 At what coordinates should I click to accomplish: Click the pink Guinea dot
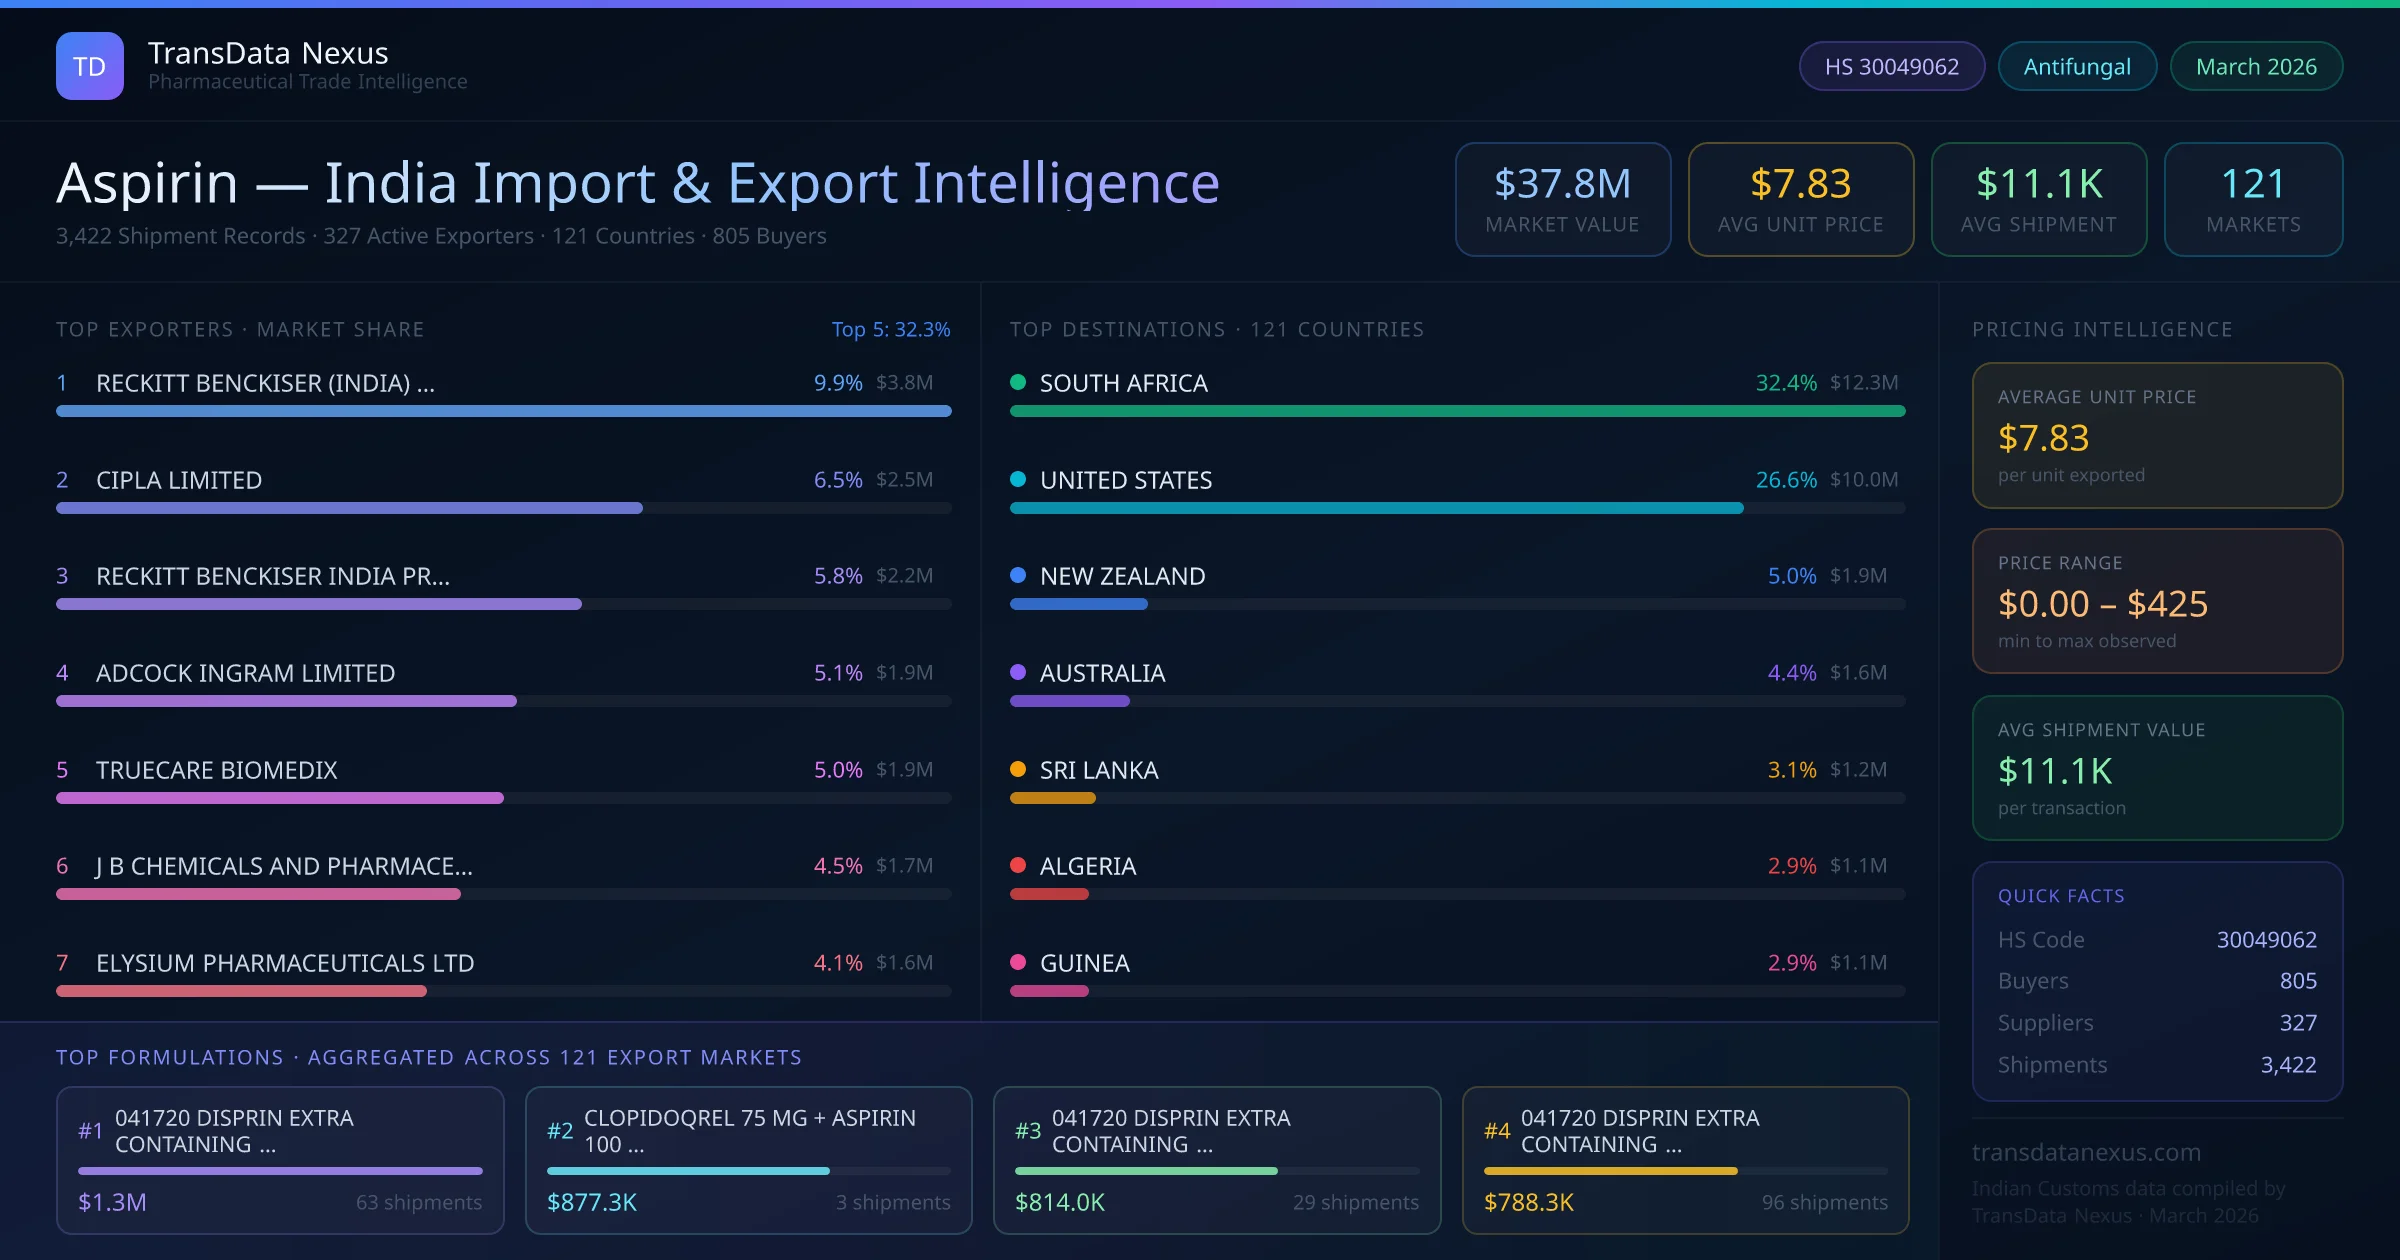coord(1018,962)
